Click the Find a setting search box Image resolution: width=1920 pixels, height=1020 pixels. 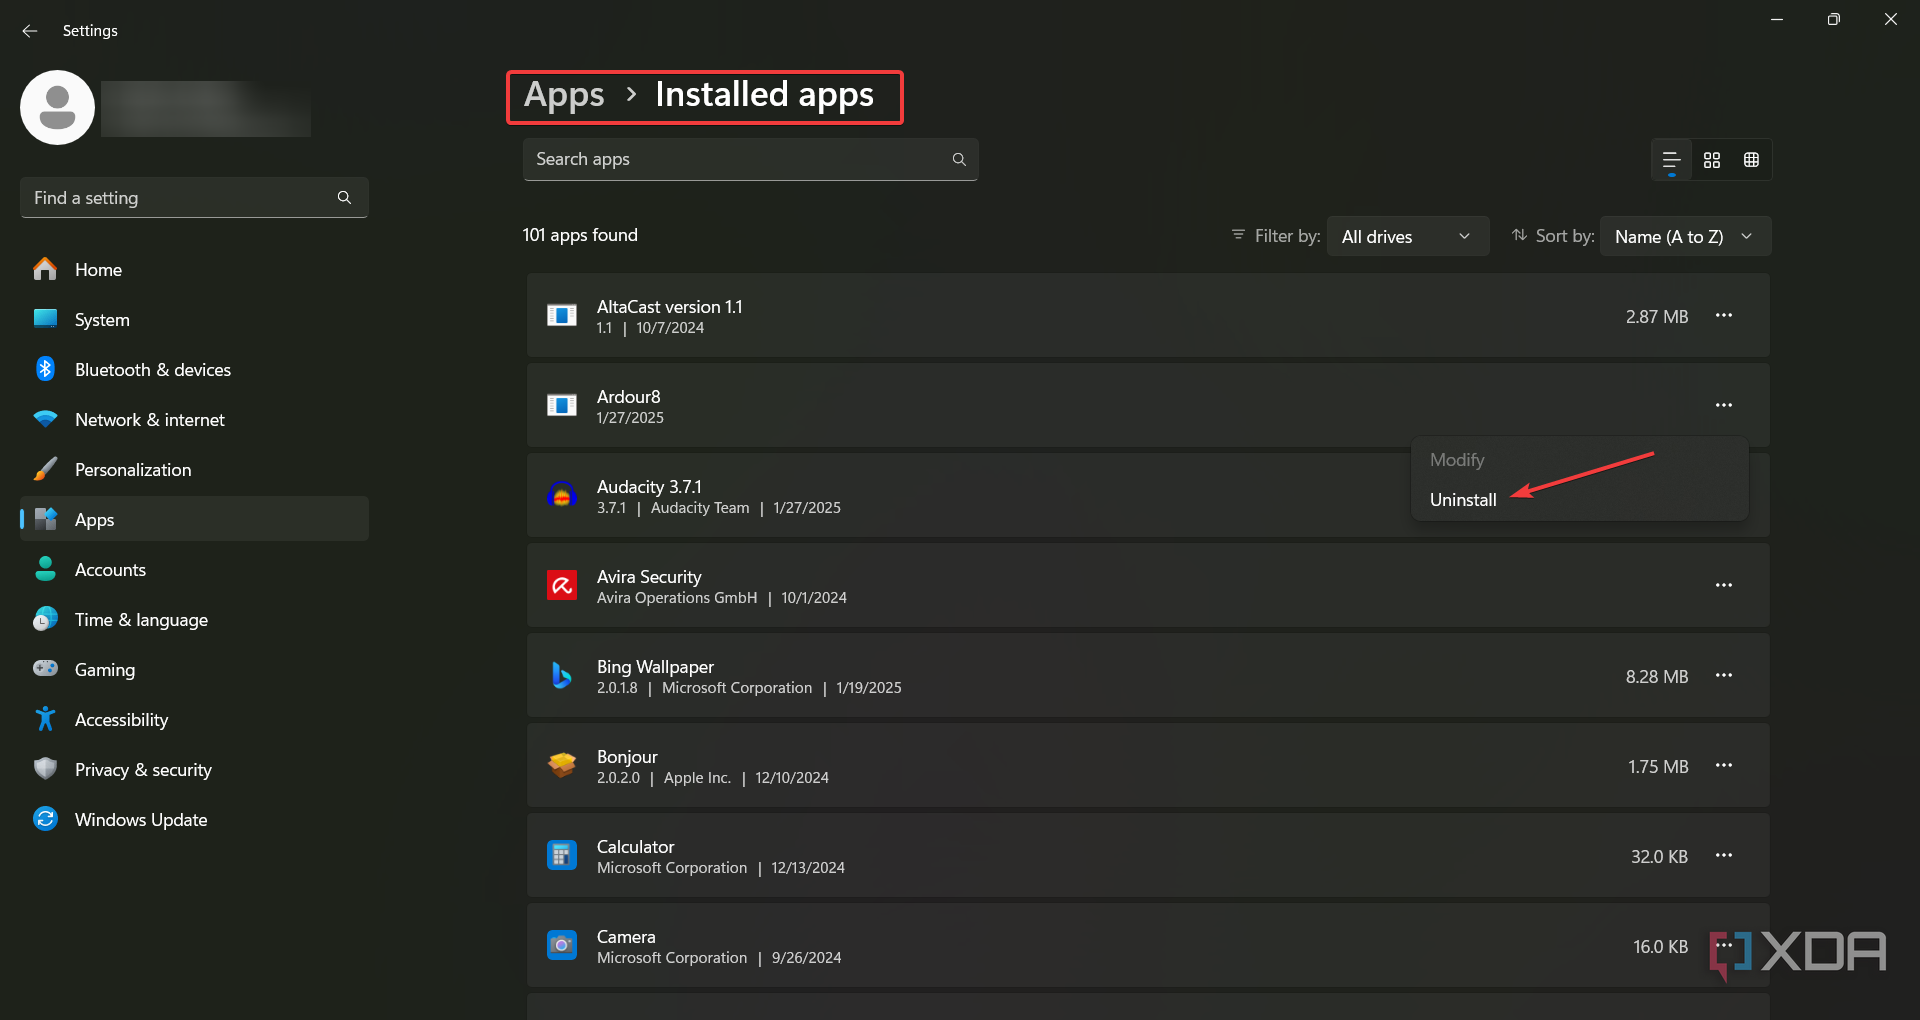(x=194, y=198)
